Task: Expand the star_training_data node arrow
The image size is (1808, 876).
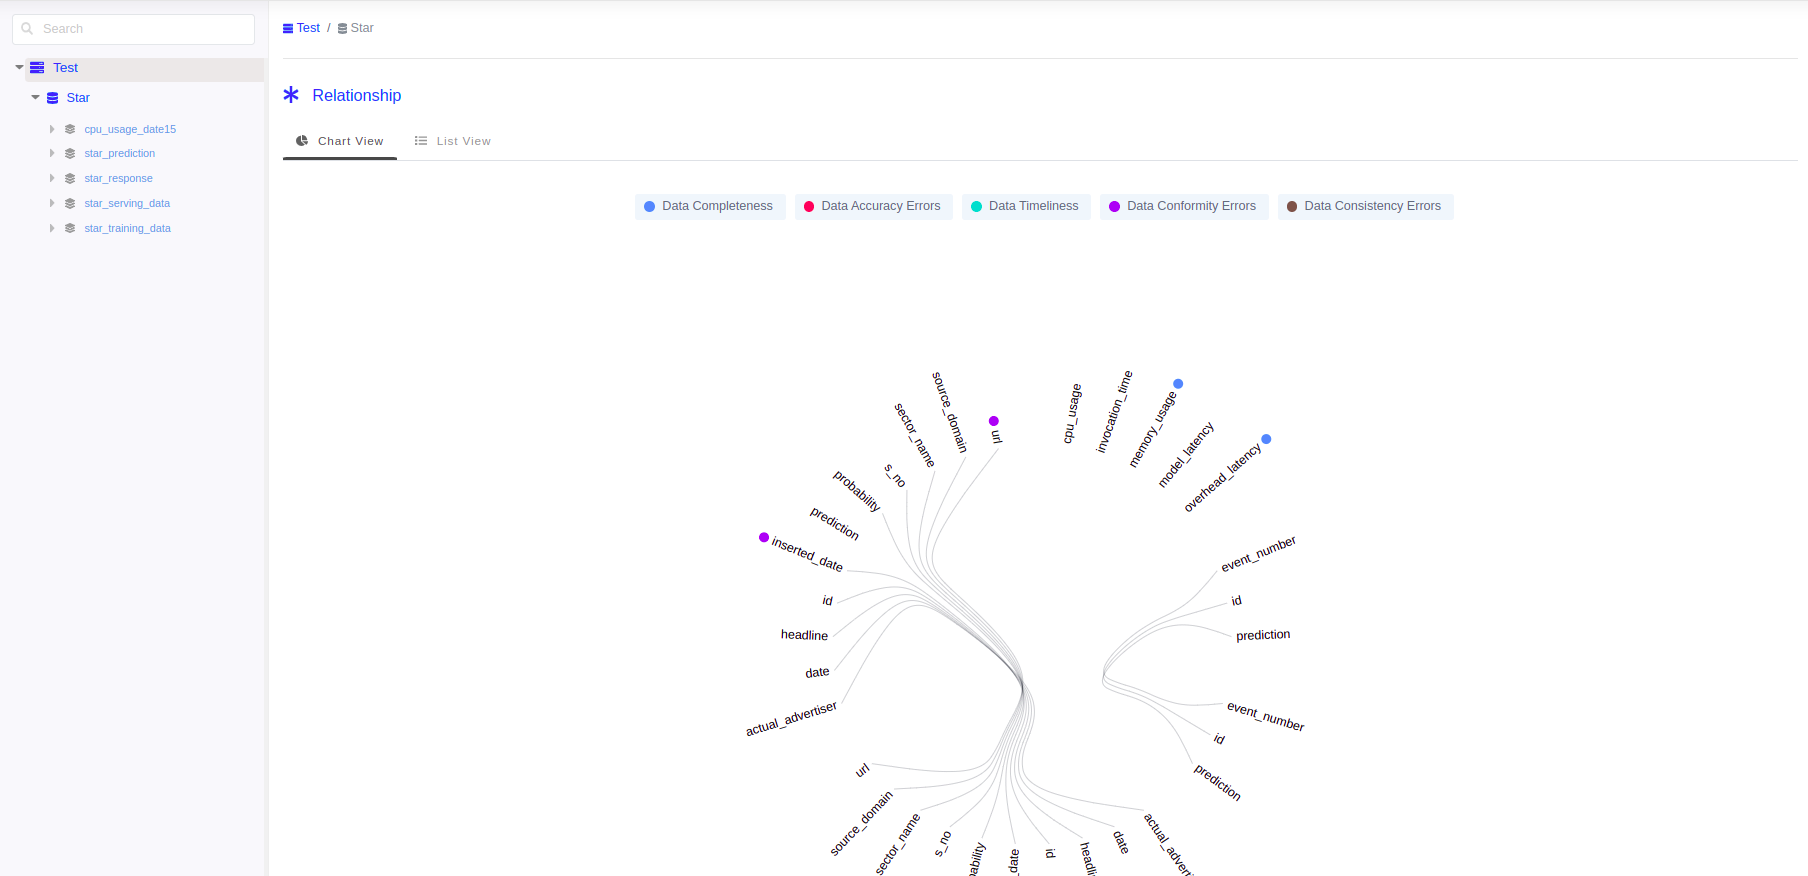Action: [x=52, y=229]
